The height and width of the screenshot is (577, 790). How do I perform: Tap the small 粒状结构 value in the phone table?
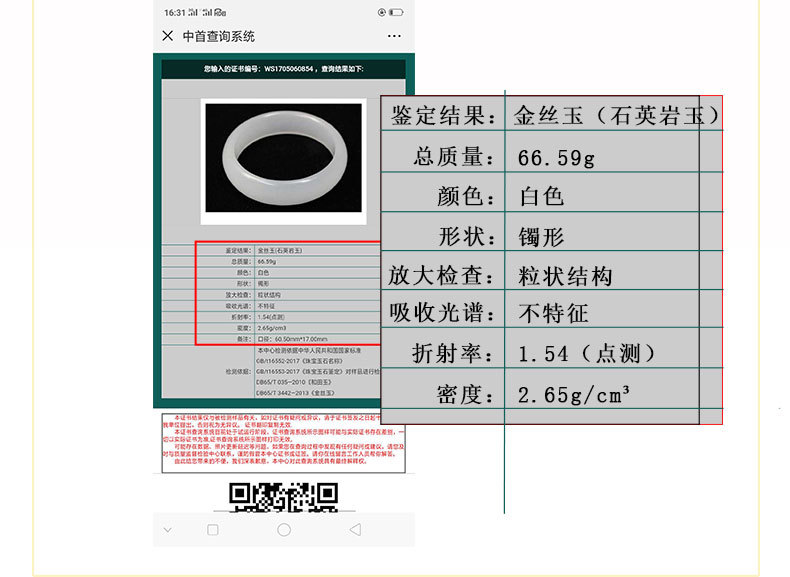[x=269, y=295]
